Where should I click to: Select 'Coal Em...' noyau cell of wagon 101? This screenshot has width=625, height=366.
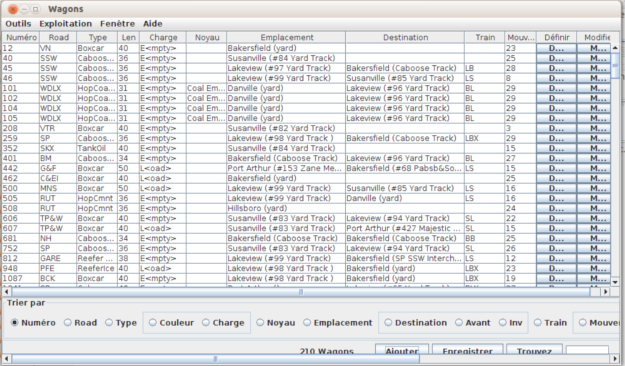pyautogui.click(x=206, y=88)
